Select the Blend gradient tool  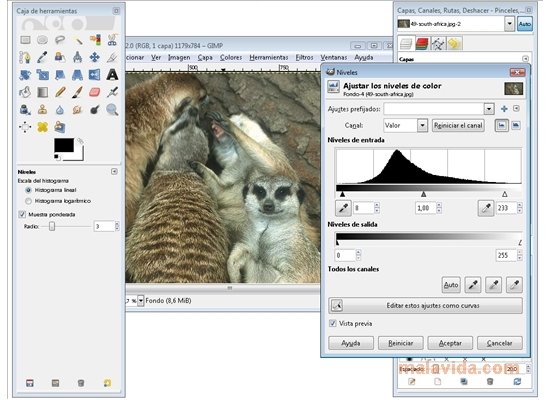(42, 92)
